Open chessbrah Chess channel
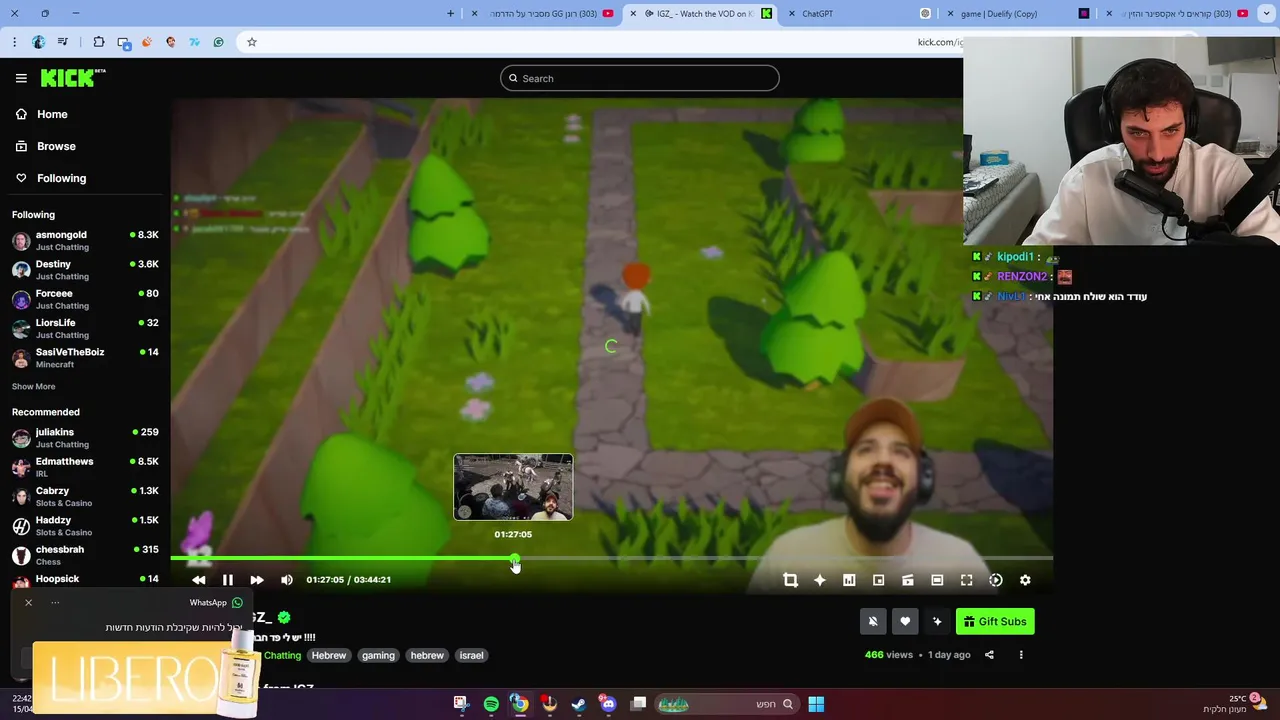1280x720 pixels. pyautogui.click(x=85, y=555)
